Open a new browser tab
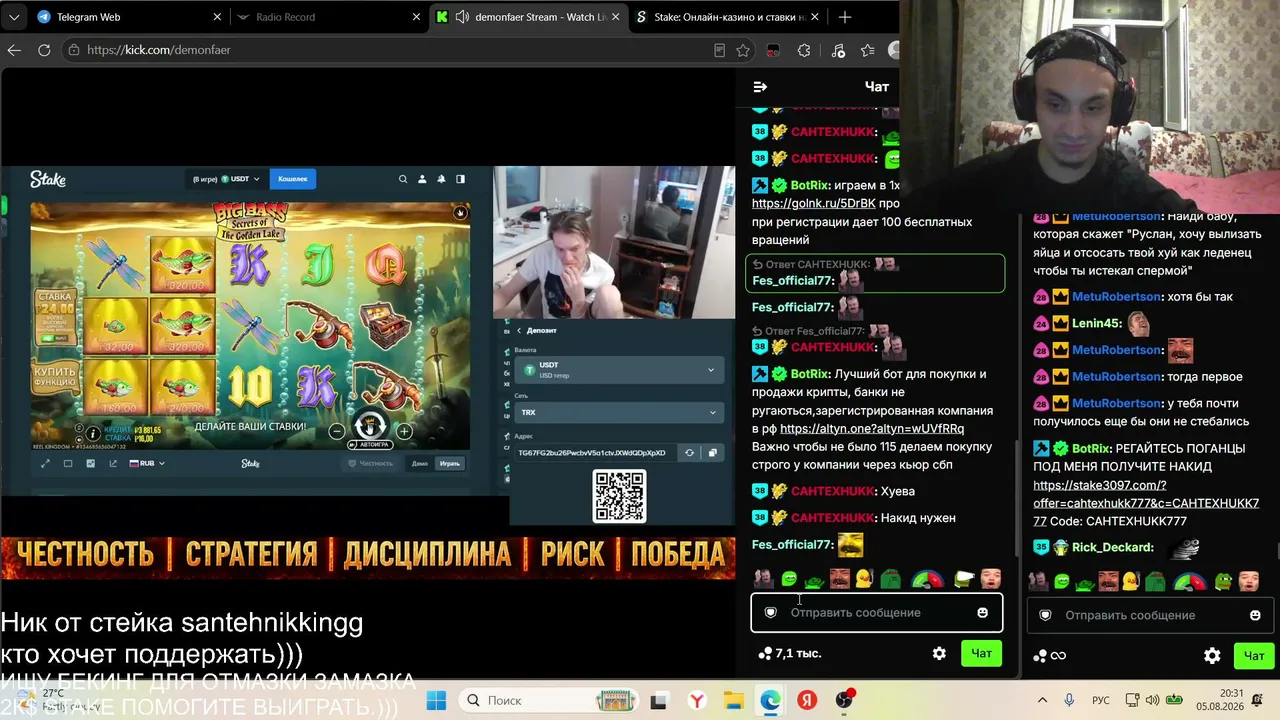The image size is (1280, 720). tap(845, 17)
